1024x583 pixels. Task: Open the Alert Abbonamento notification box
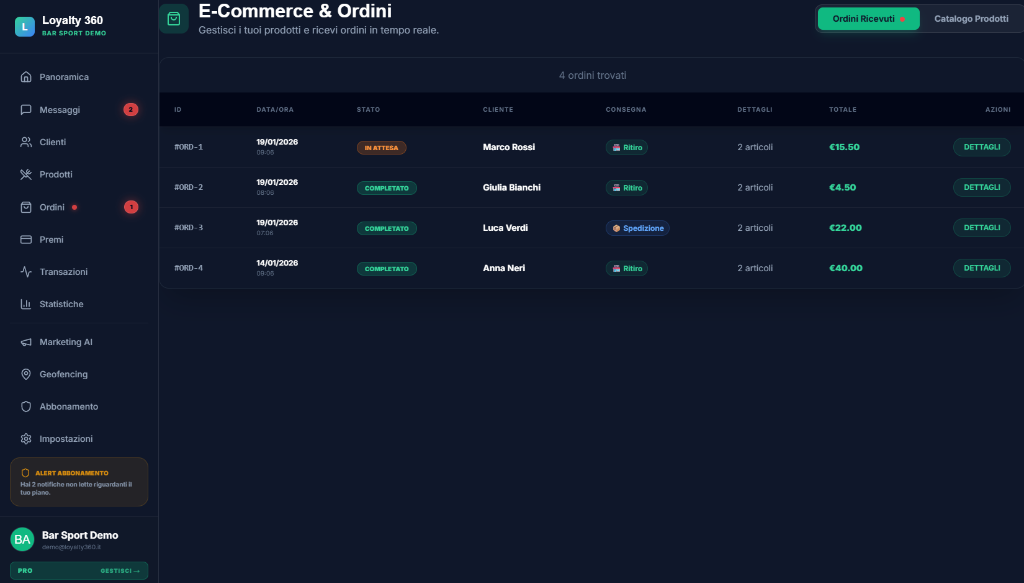[x=79, y=481]
